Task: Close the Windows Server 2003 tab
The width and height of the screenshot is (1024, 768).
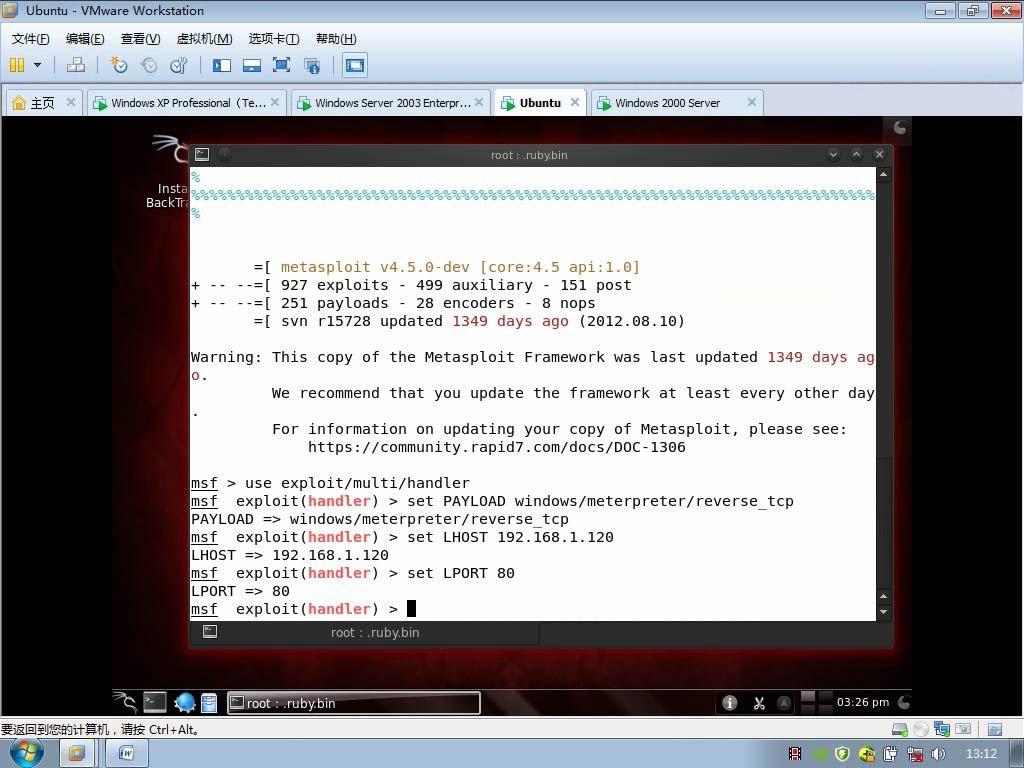Action: tap(479, 102)
